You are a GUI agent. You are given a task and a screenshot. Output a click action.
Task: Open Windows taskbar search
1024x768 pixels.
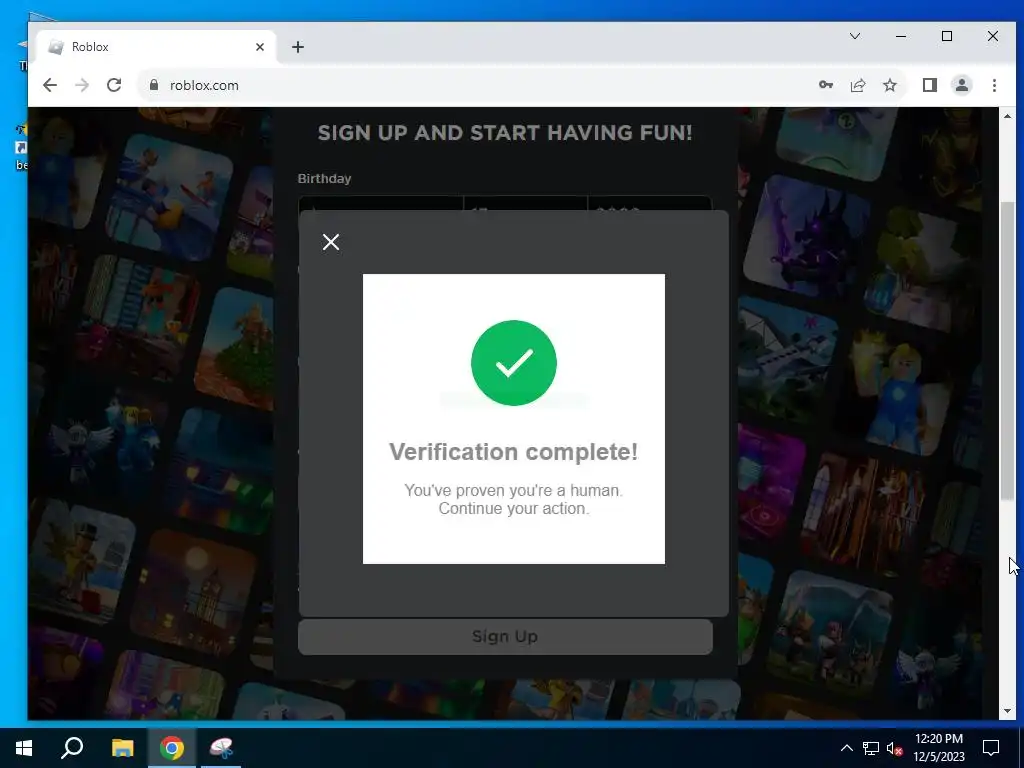[x=72, y=748]
